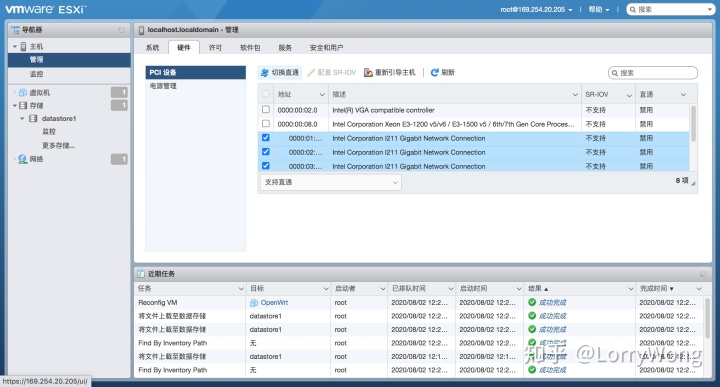
Task: Click the Recent tasks (近期任务) panel icon
Action: click(x=141, y=274)
